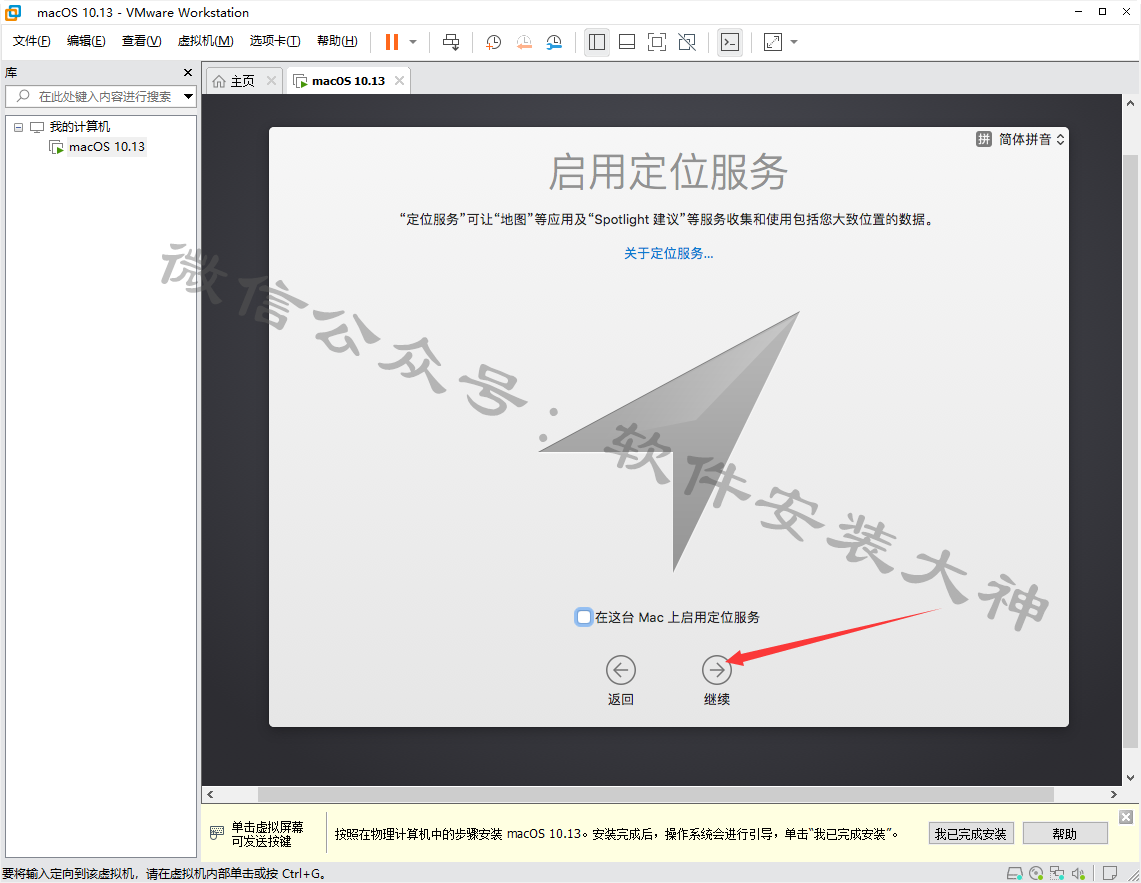Open the stretch mode dropdown arrow
The width and height of the screenshot is (1141, 883).
[794, 42]
